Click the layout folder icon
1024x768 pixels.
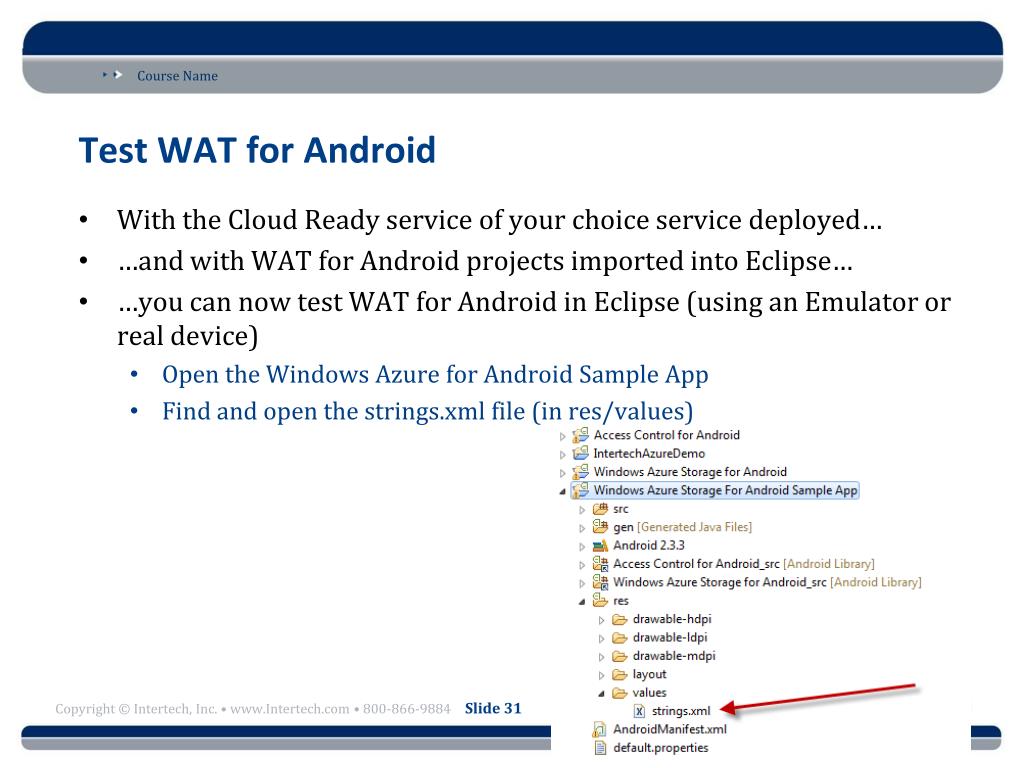click(620, 674)
